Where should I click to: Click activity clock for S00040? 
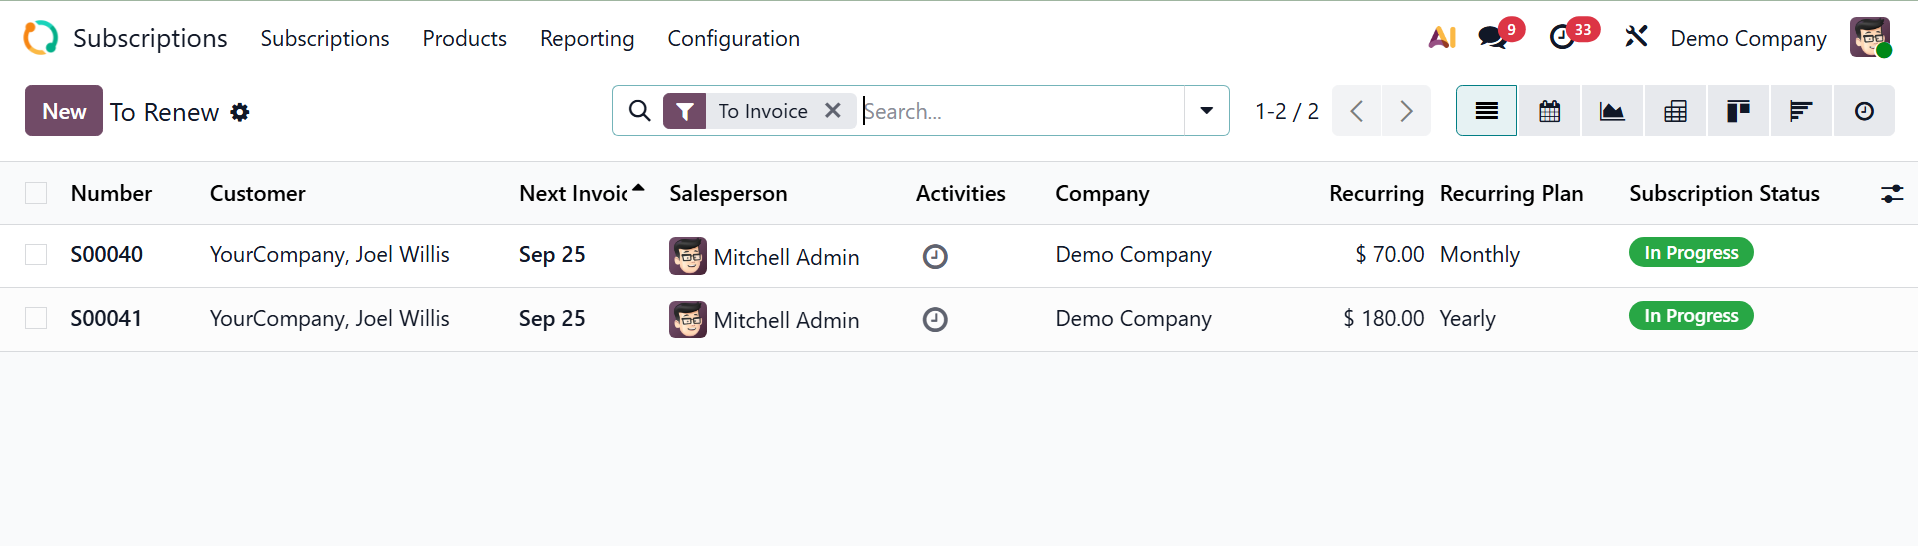coord(935,257)
